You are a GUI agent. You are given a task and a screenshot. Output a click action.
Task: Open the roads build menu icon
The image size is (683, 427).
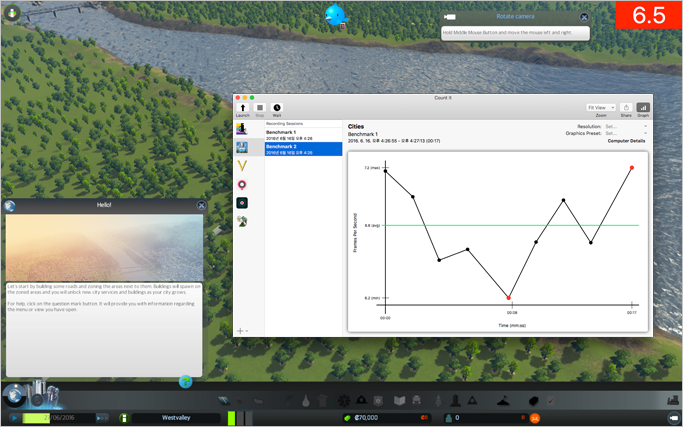pyautogui.click(x=224, y=400)
